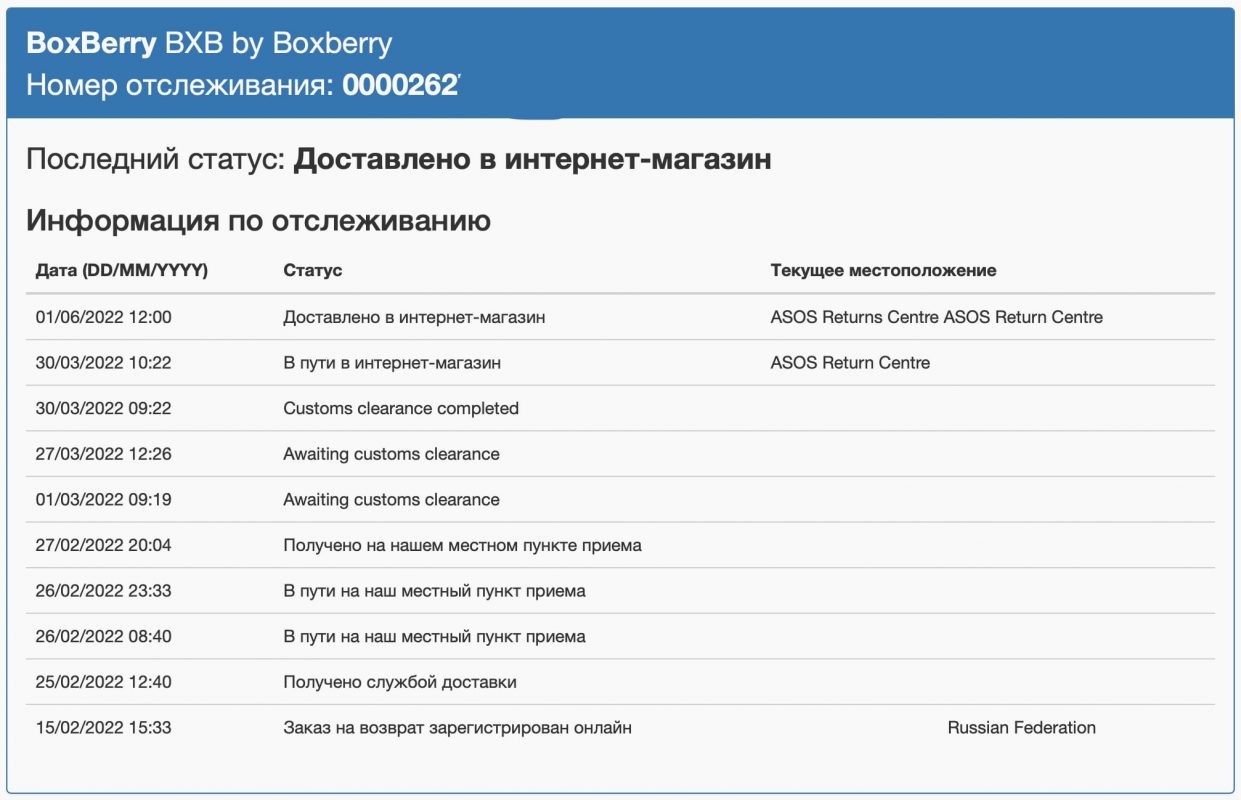
Task: Click 'Customs clearance completed' status
Action: tap(401, 408)
